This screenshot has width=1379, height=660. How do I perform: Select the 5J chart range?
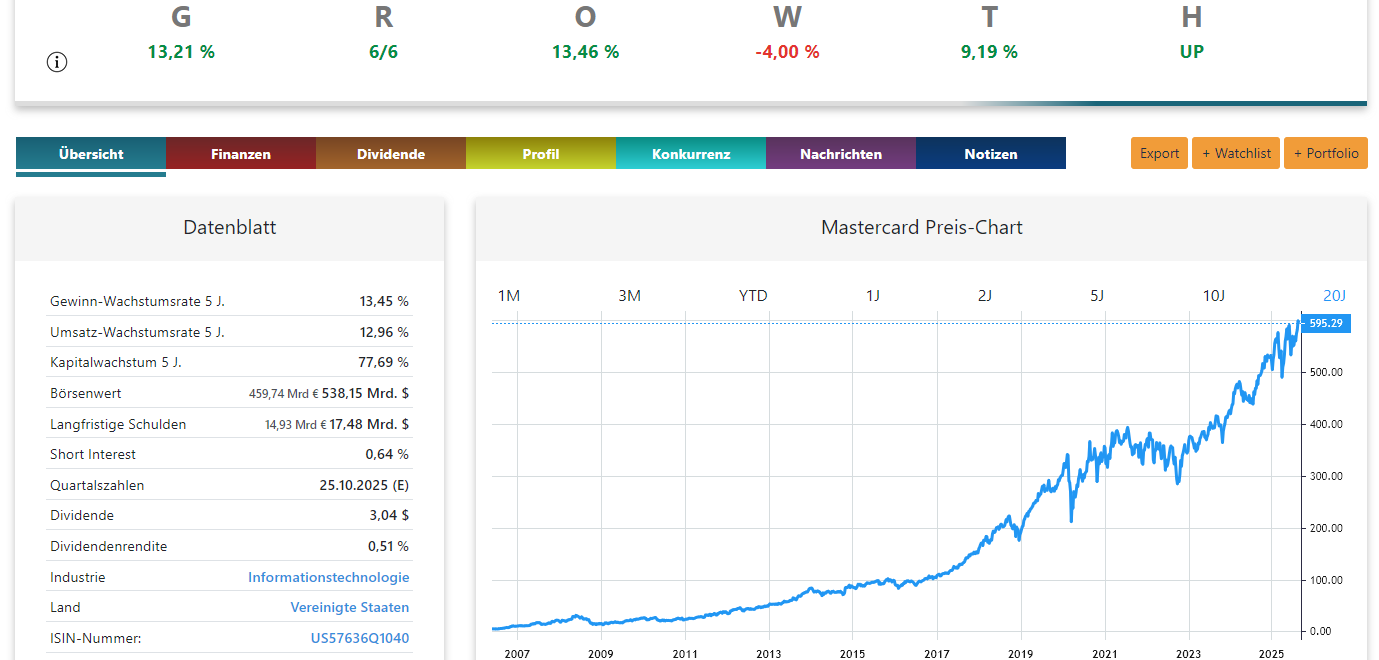pos(1097,296)
